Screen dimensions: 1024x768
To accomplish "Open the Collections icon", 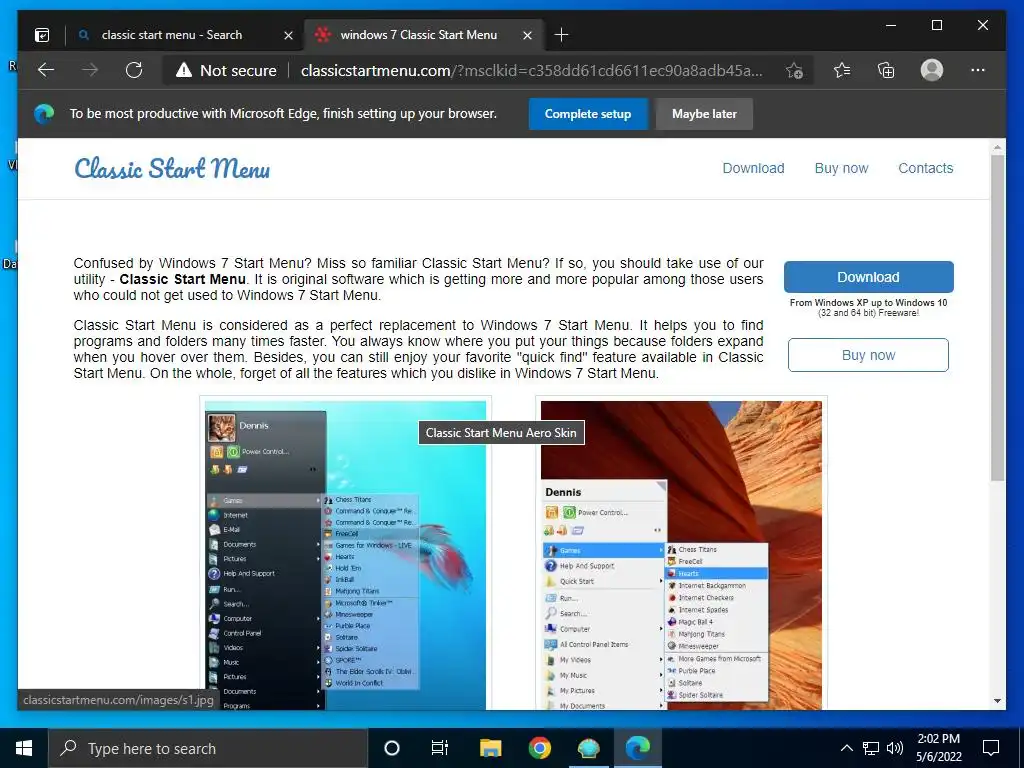I will (886, 70).
